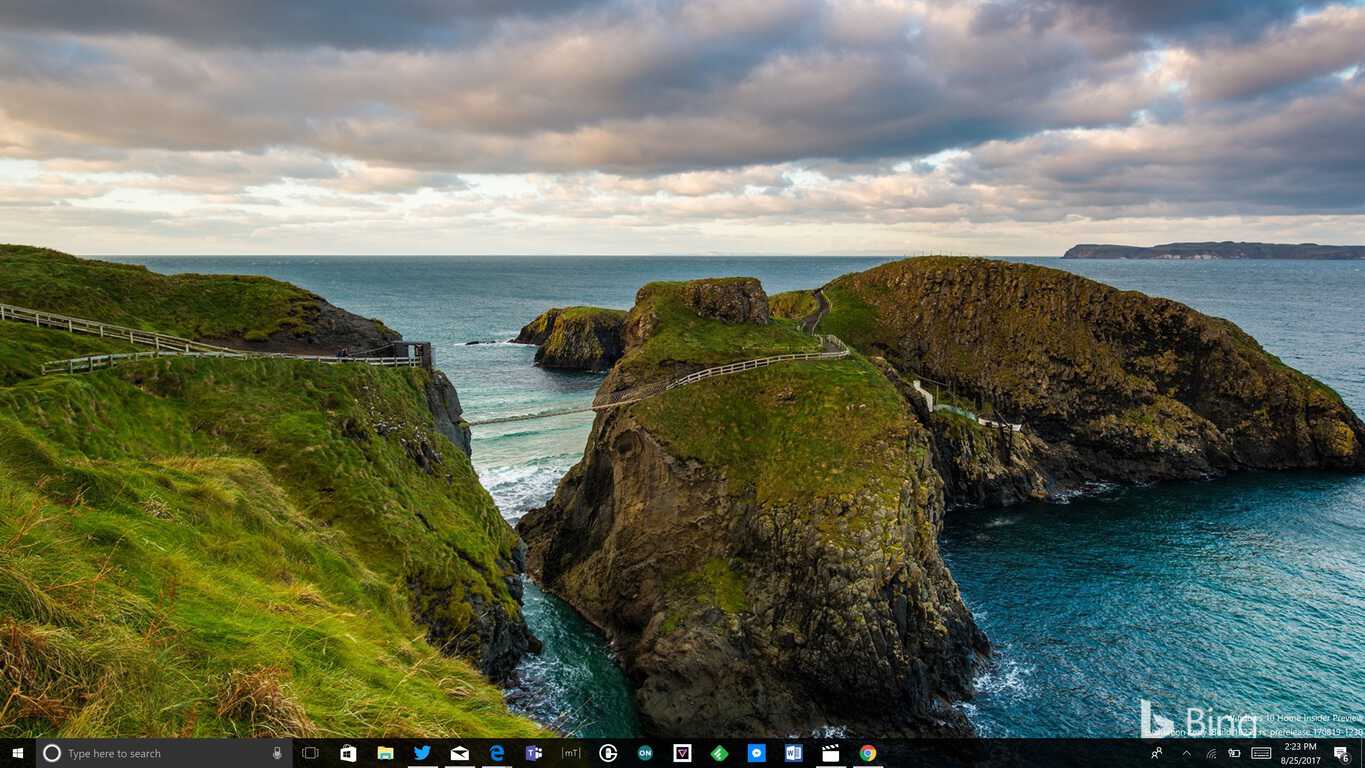Expand hidden system tray icons chevron
Viewport: 1365px width, 768px height.
point(1186,753)
